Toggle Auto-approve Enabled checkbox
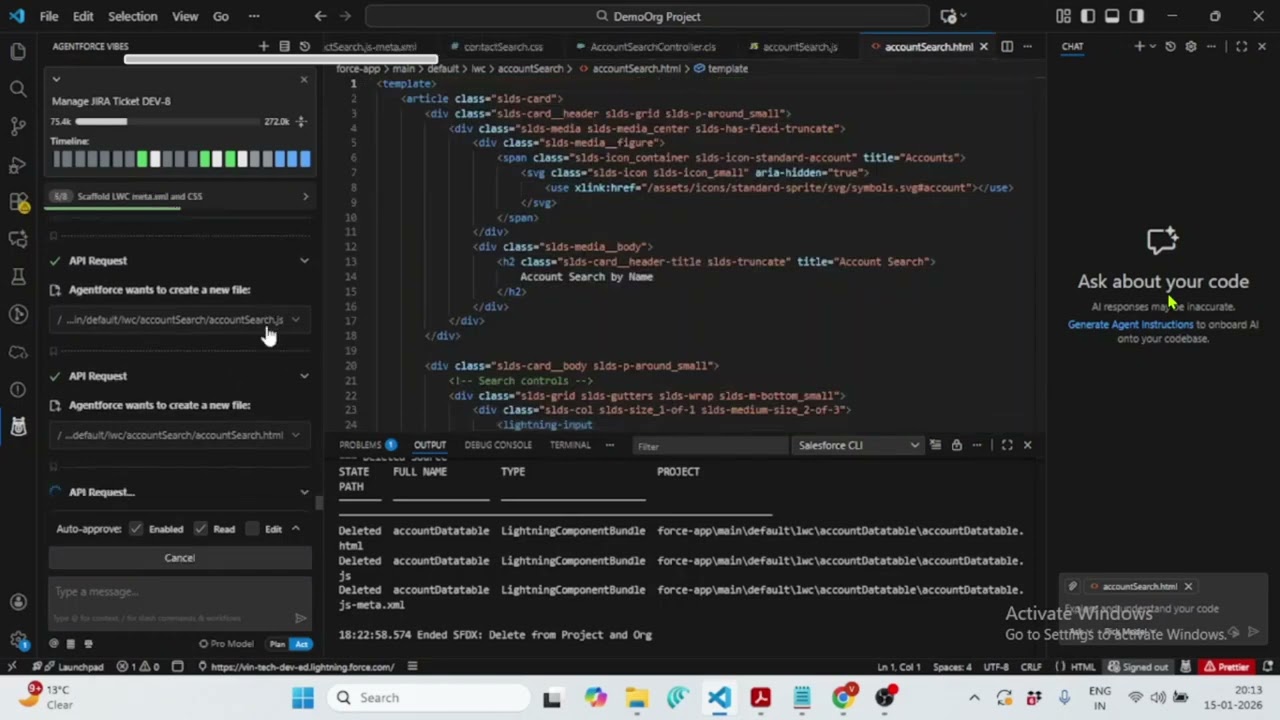Screen dimensions: 1280x720 (x=136, y=529)
